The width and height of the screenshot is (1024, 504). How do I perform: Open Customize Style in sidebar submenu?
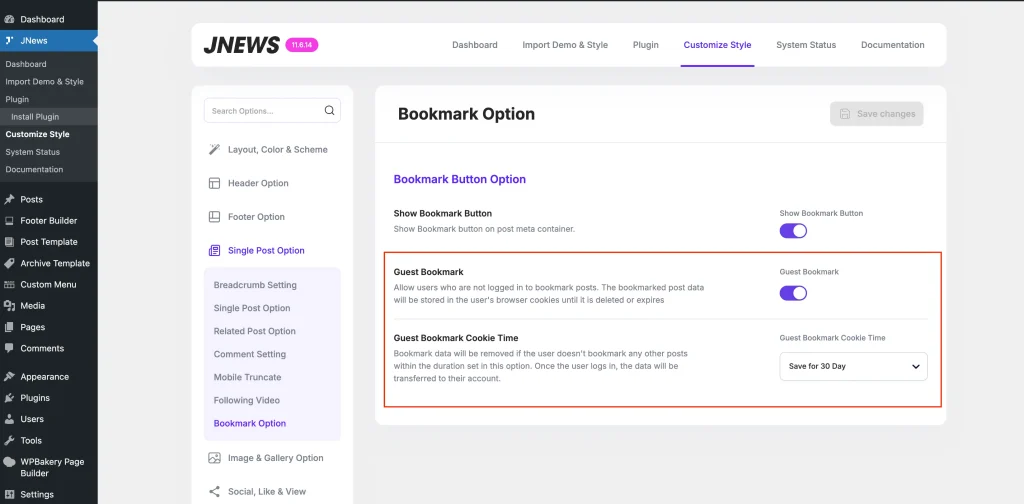pyautogui.click(x=37, y=134)
